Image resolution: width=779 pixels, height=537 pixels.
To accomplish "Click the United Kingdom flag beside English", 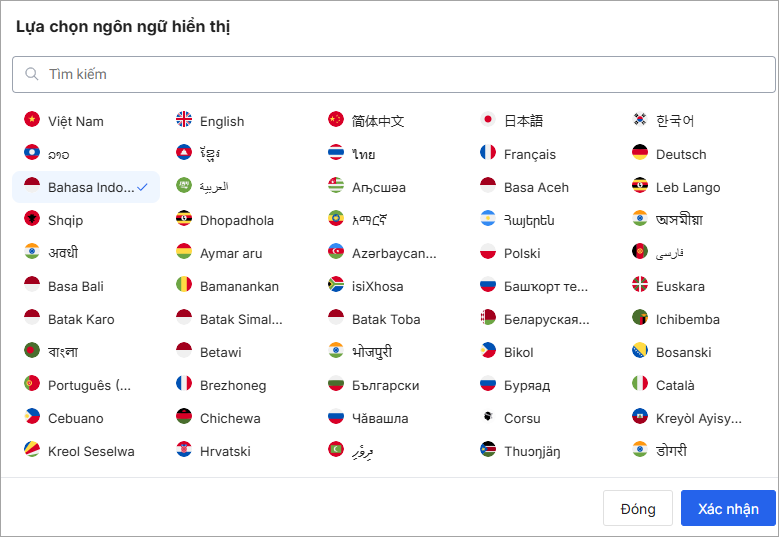I will pos(184,119).
